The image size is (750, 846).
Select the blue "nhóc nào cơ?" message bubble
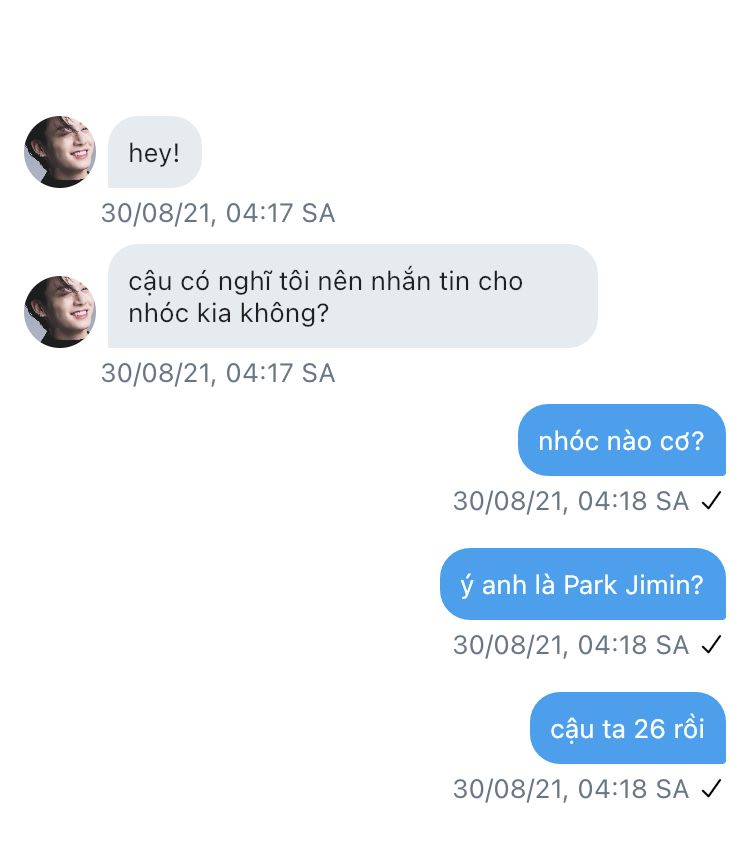click(621, 440)
